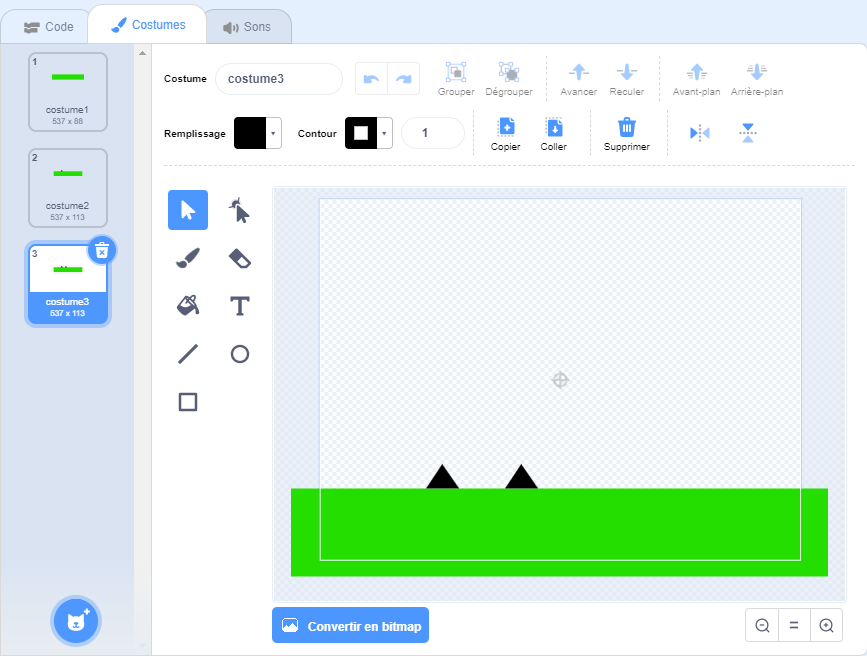Flip the selection vertically
Viewport: 867px width, 656px height.
click(x=748, y=133)
